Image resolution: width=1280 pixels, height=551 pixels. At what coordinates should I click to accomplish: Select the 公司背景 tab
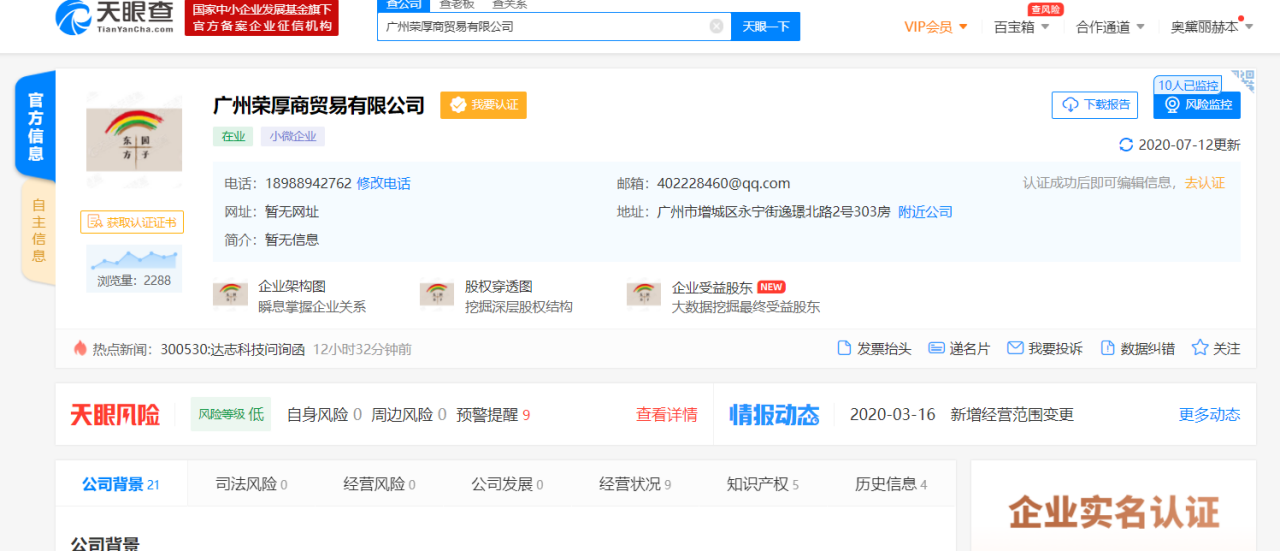120,484
